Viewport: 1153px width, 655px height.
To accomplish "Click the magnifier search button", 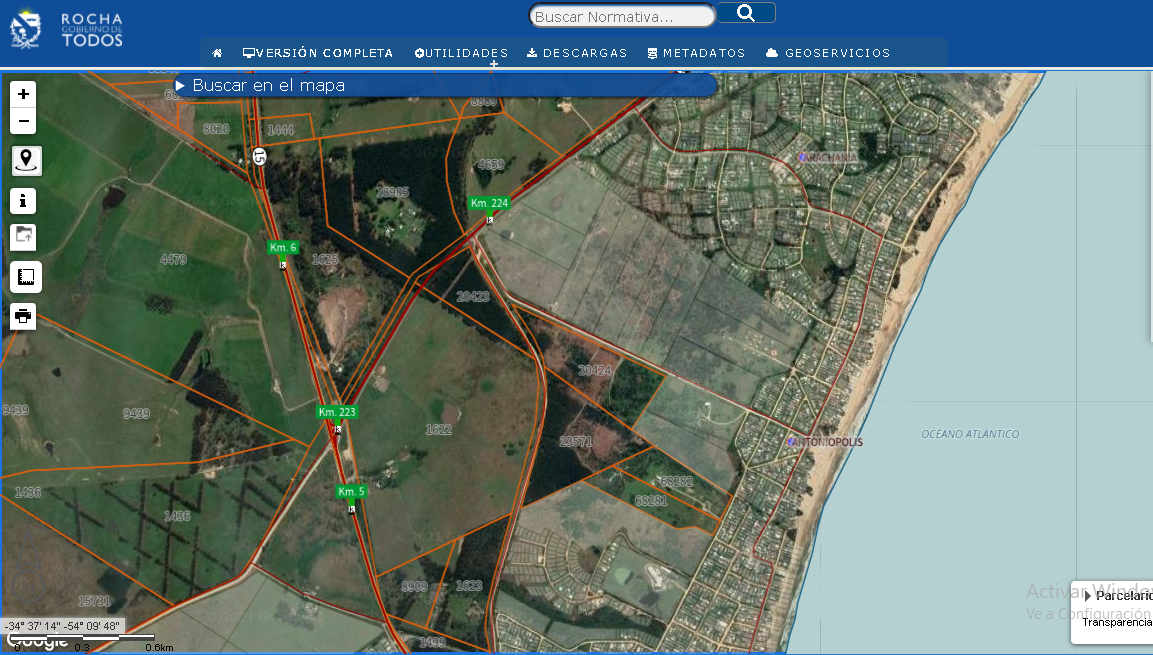I will (746, 13).
